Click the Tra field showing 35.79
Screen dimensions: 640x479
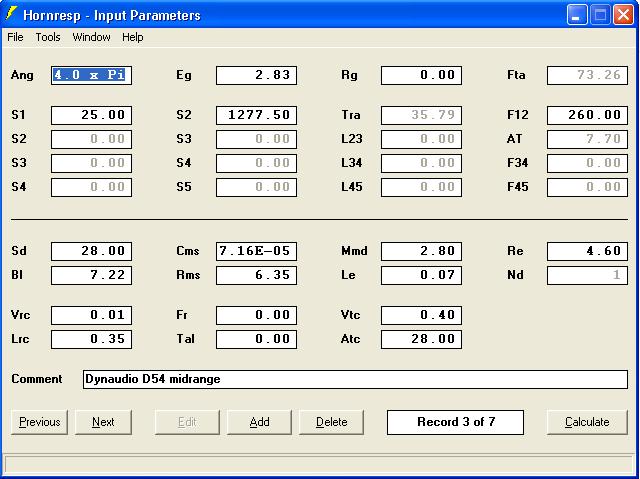[421, 115]
